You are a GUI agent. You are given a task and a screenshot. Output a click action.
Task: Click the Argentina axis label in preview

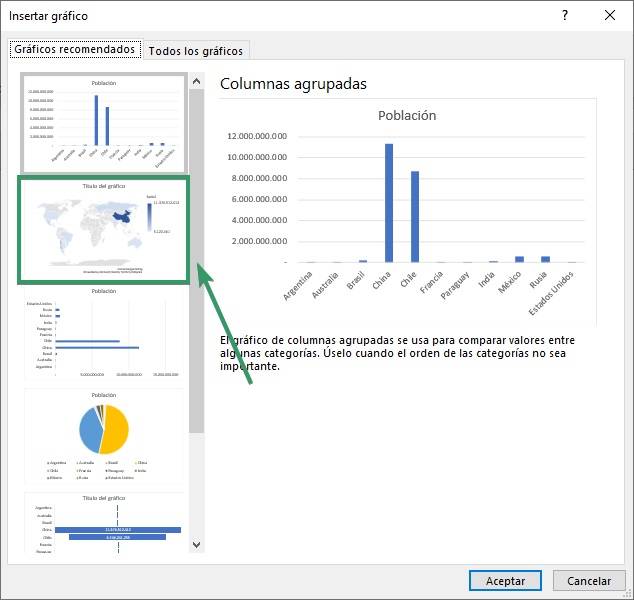pos(298,286)
